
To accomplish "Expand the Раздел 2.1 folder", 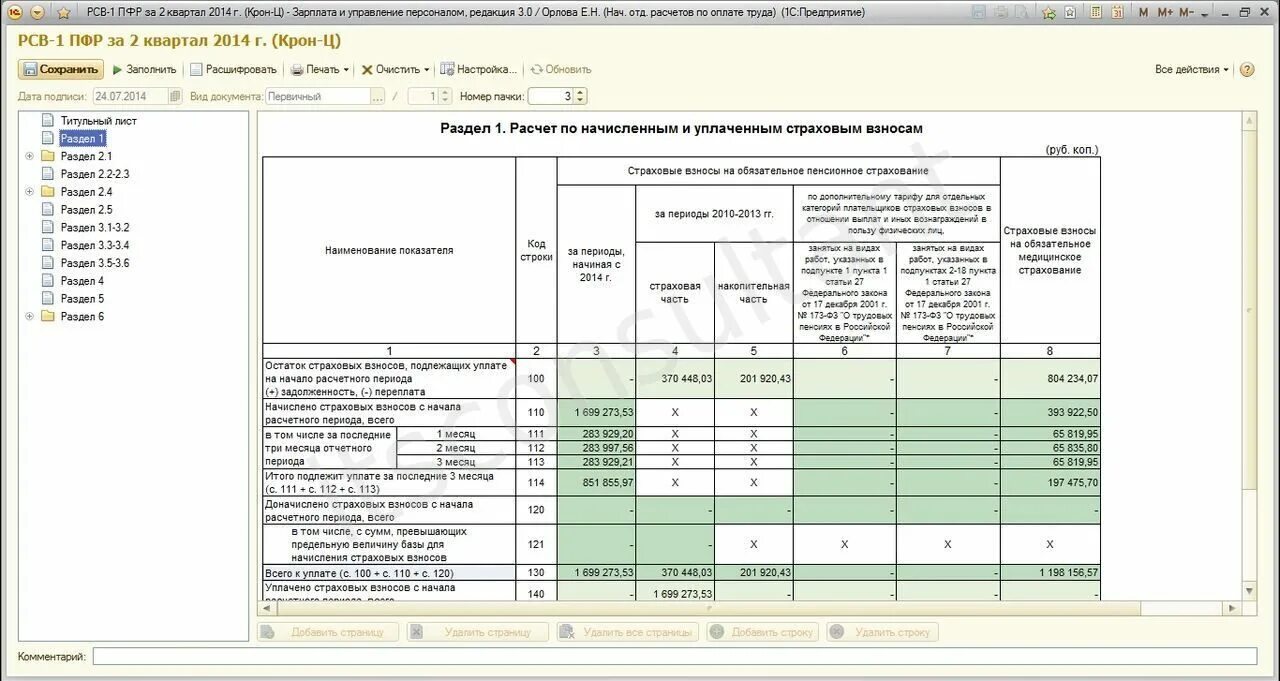I will click(29, 156).
